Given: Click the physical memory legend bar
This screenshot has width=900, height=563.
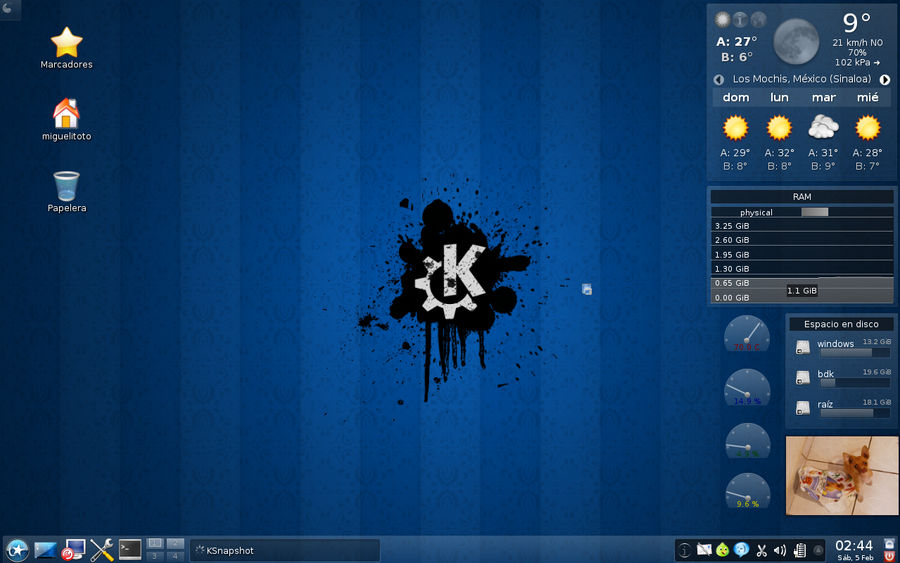Looking at the screenshot, I should point(814,212).
